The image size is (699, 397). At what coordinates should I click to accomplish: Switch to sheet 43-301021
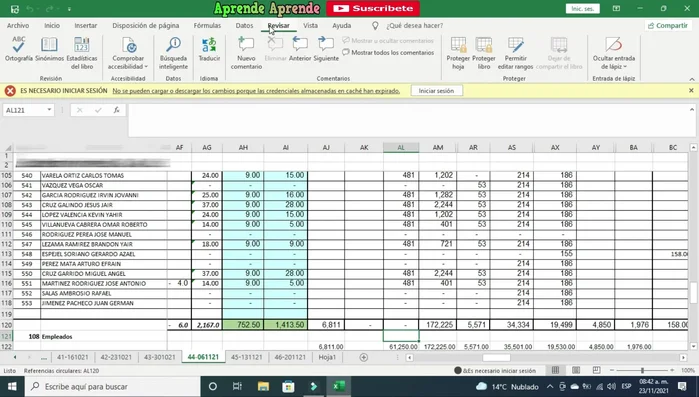click(x=159, y=357)
